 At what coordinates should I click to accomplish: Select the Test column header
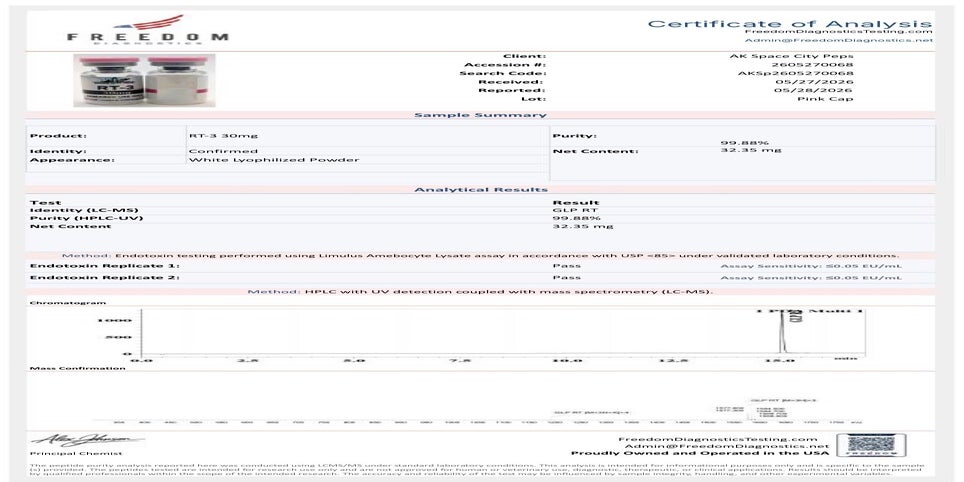tap(45, 202)
